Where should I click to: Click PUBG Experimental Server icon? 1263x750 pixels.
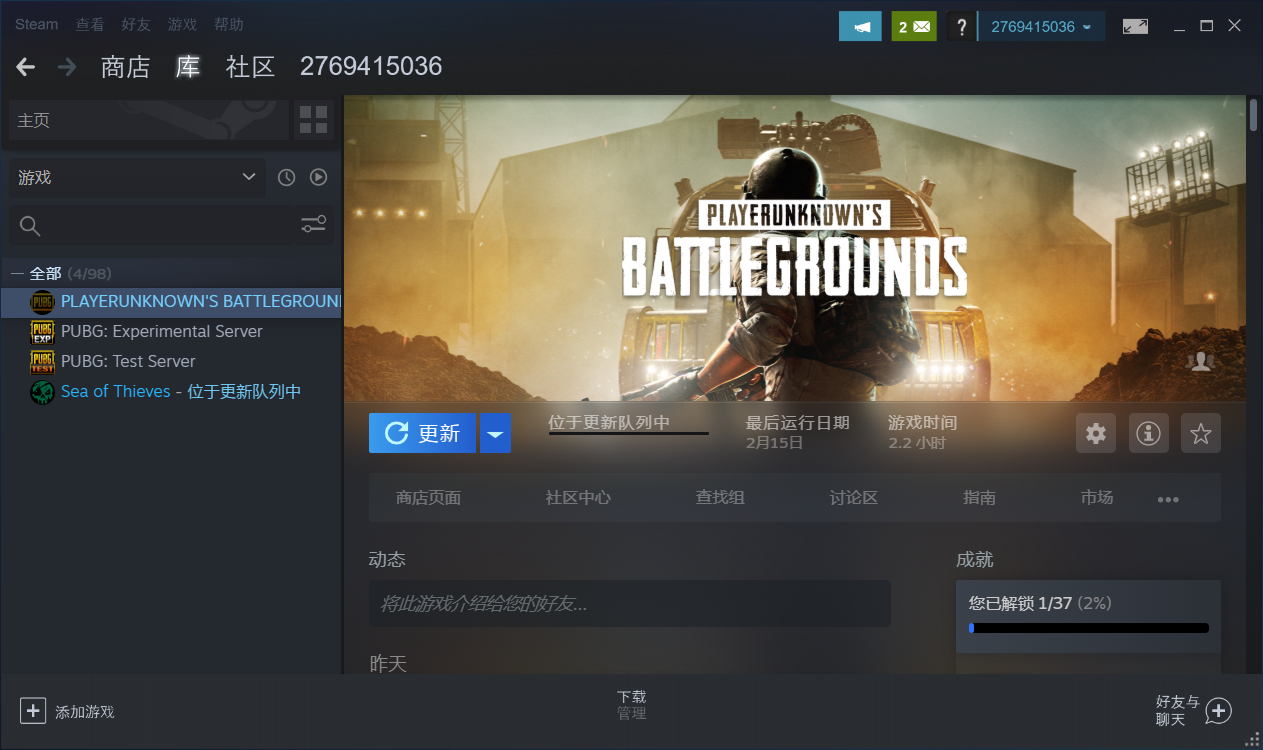42,331
